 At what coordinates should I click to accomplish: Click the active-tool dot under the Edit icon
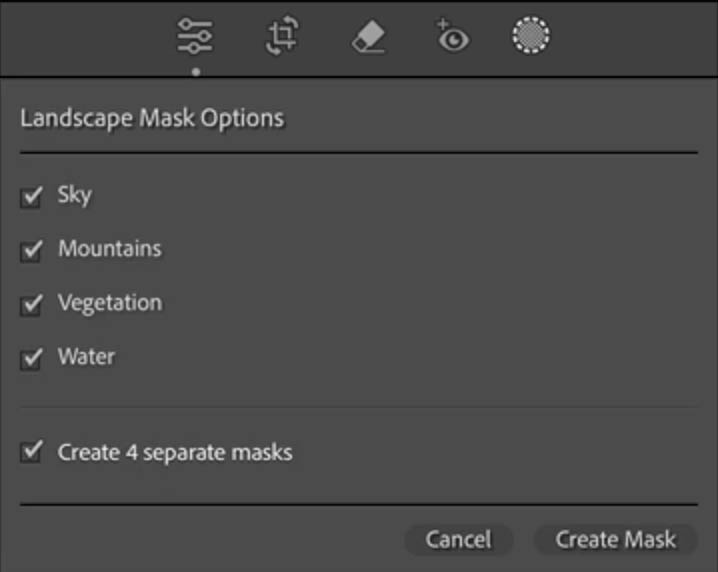(x=196, y=72)
